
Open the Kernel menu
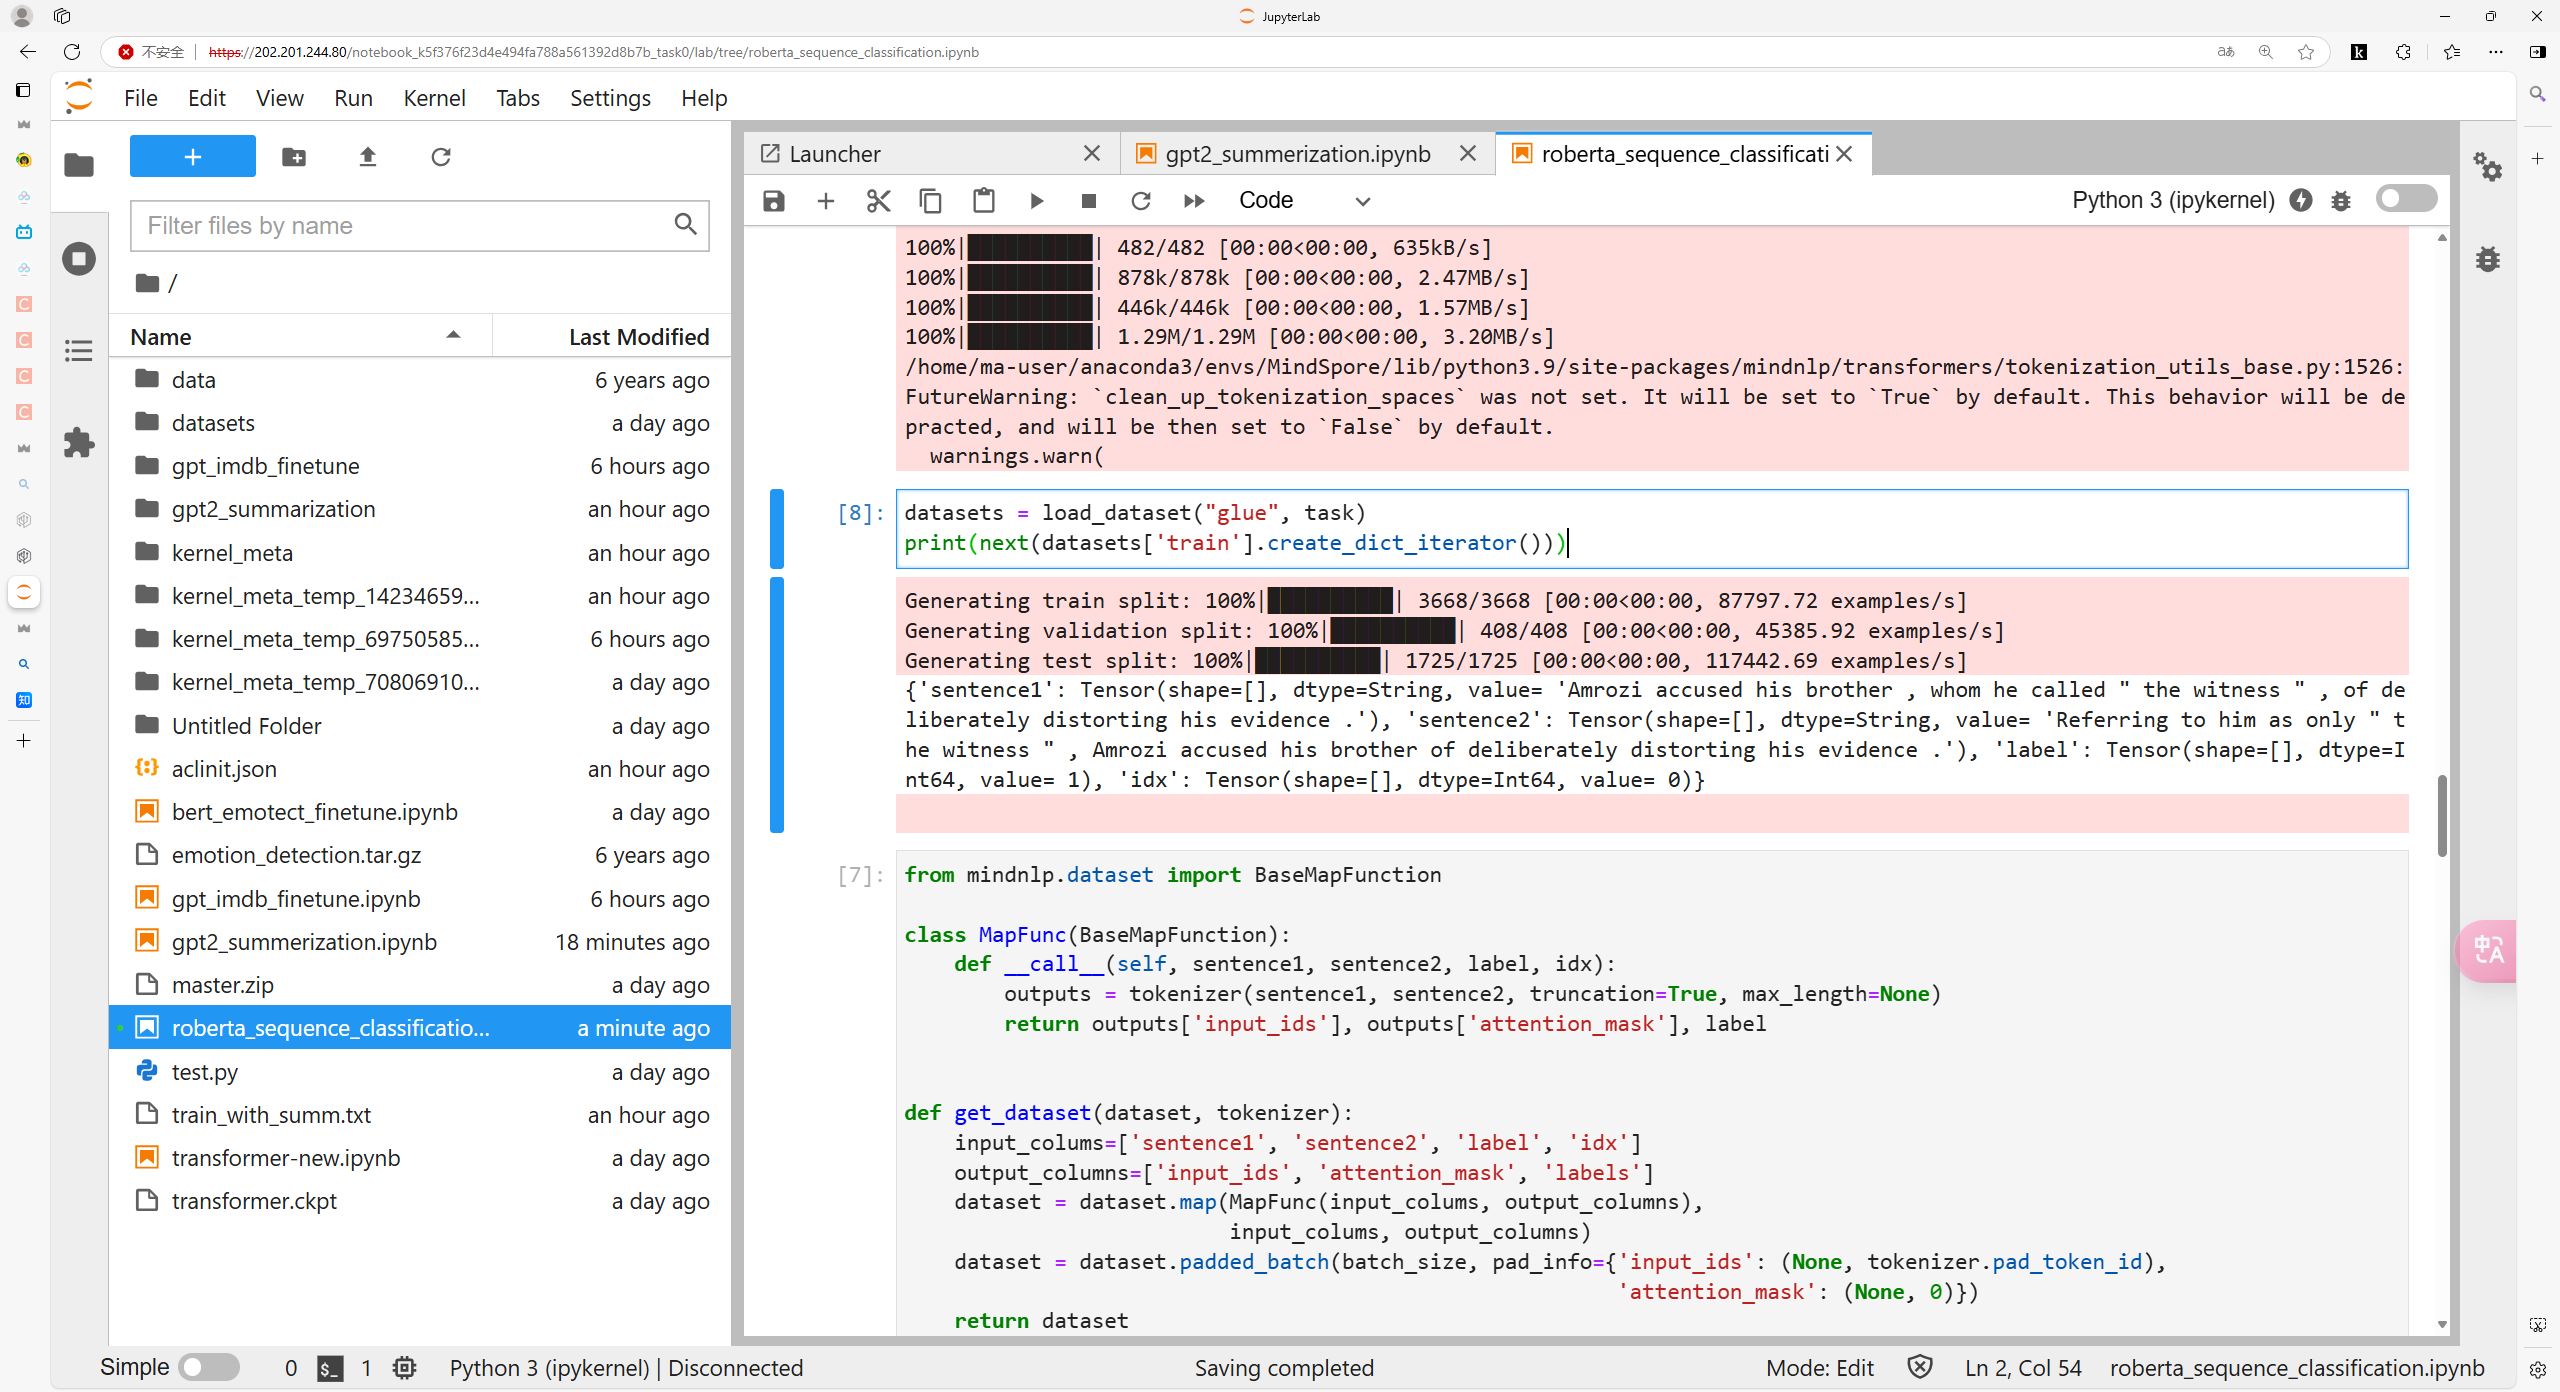point(434,98)
